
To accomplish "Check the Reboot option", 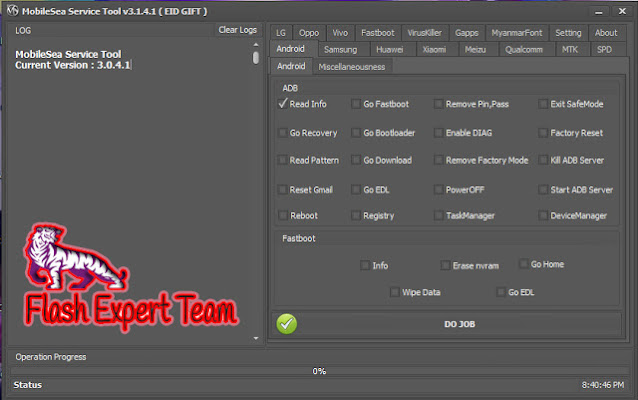I will (x=282, y=215).
